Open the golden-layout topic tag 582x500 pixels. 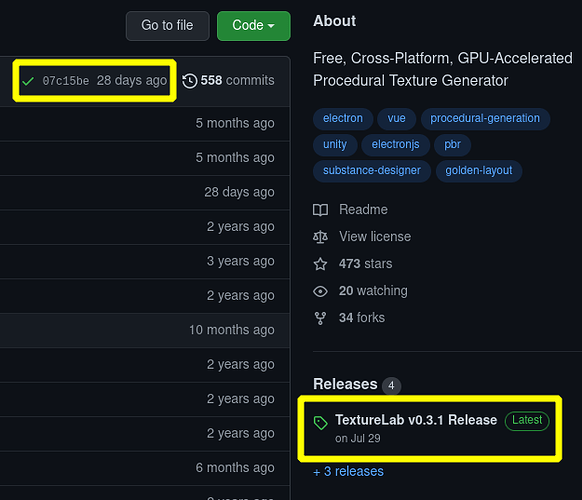pos(479,171)
